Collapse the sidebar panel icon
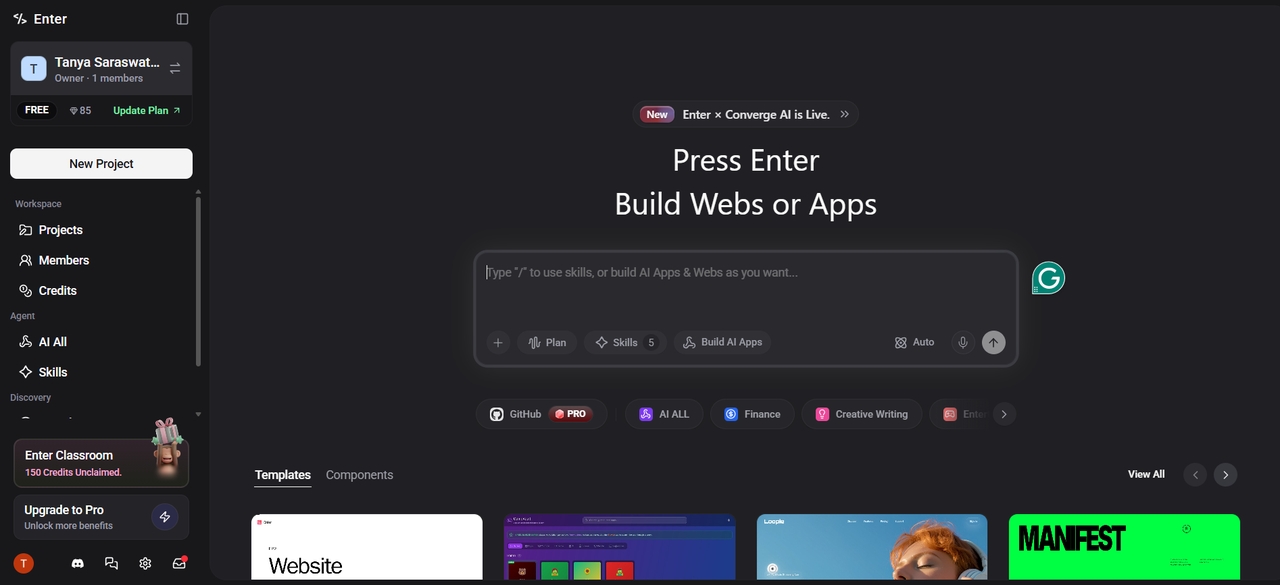 182,19
